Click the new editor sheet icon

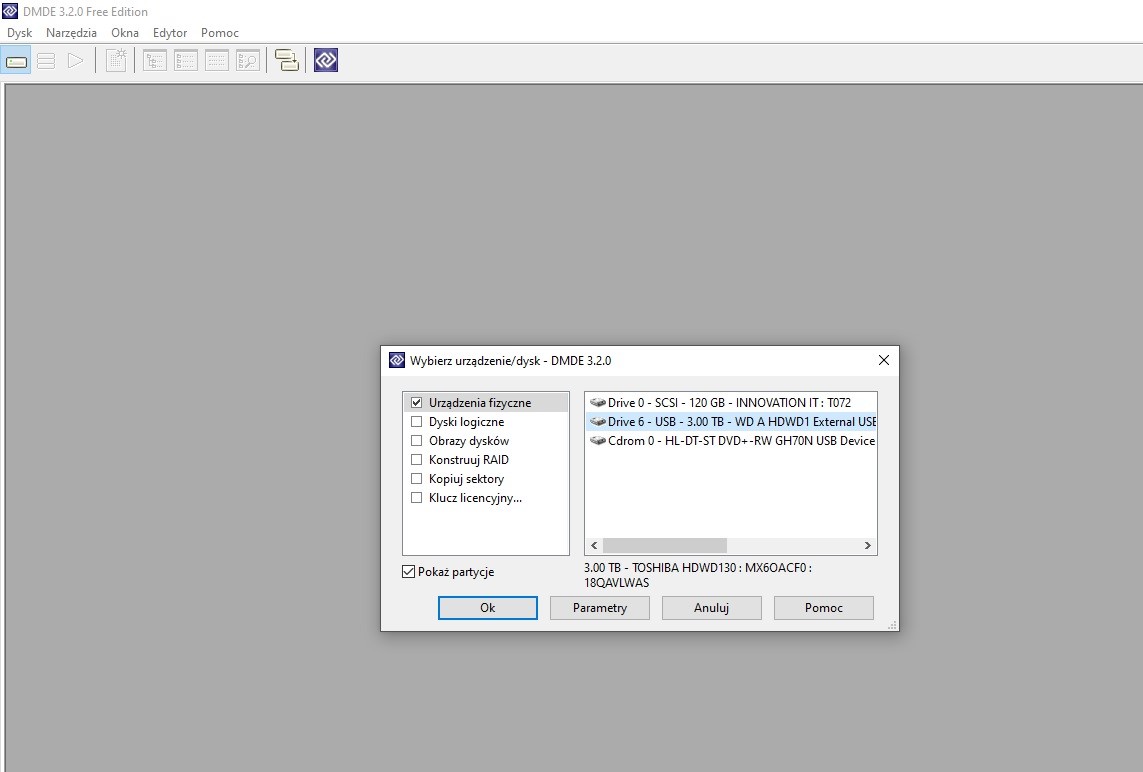[117, 61]
